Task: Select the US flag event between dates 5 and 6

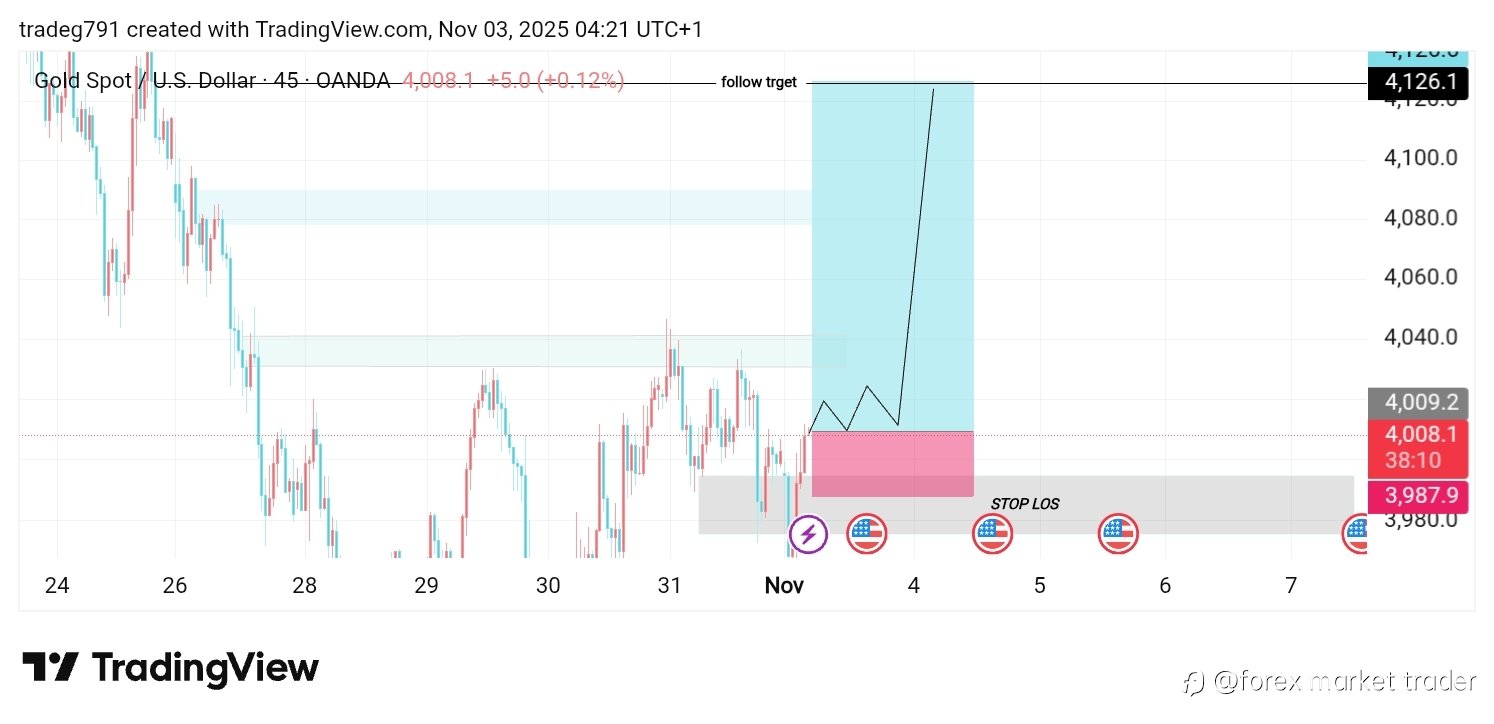Action: 1118,535
